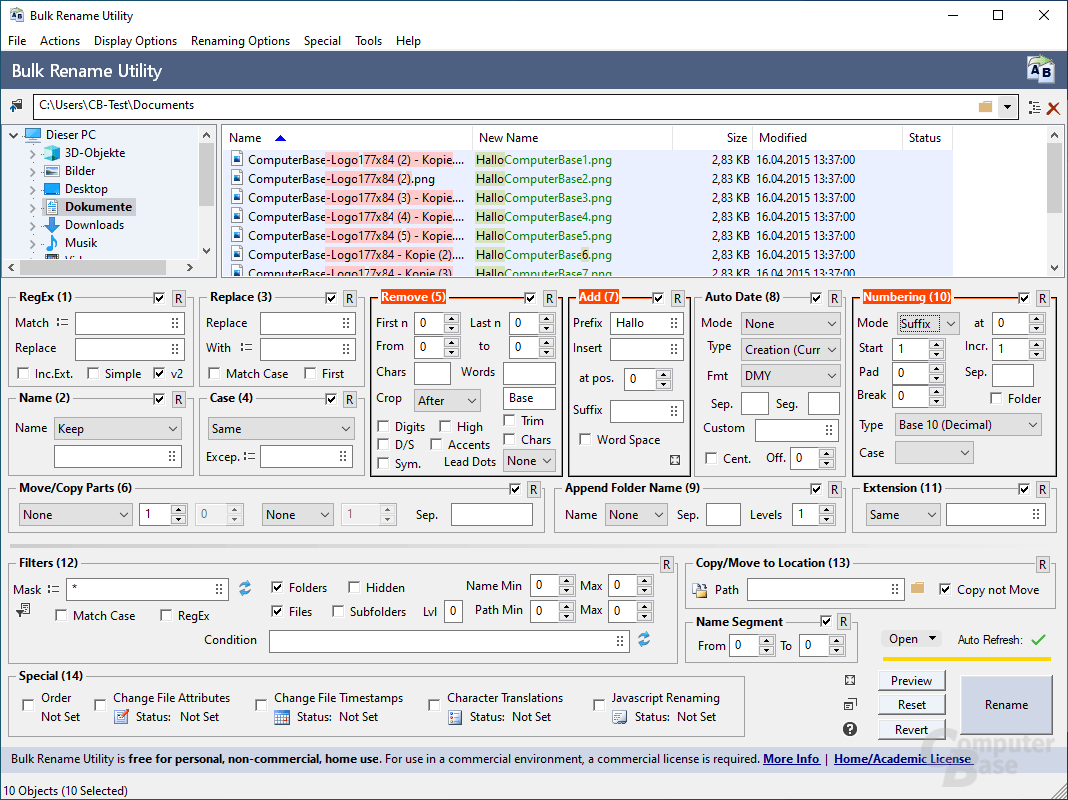Click the Bulk Rename Utility AB logo icon
The width and height of the screenshot is (1068, 800).
(x=1040, y=69)
